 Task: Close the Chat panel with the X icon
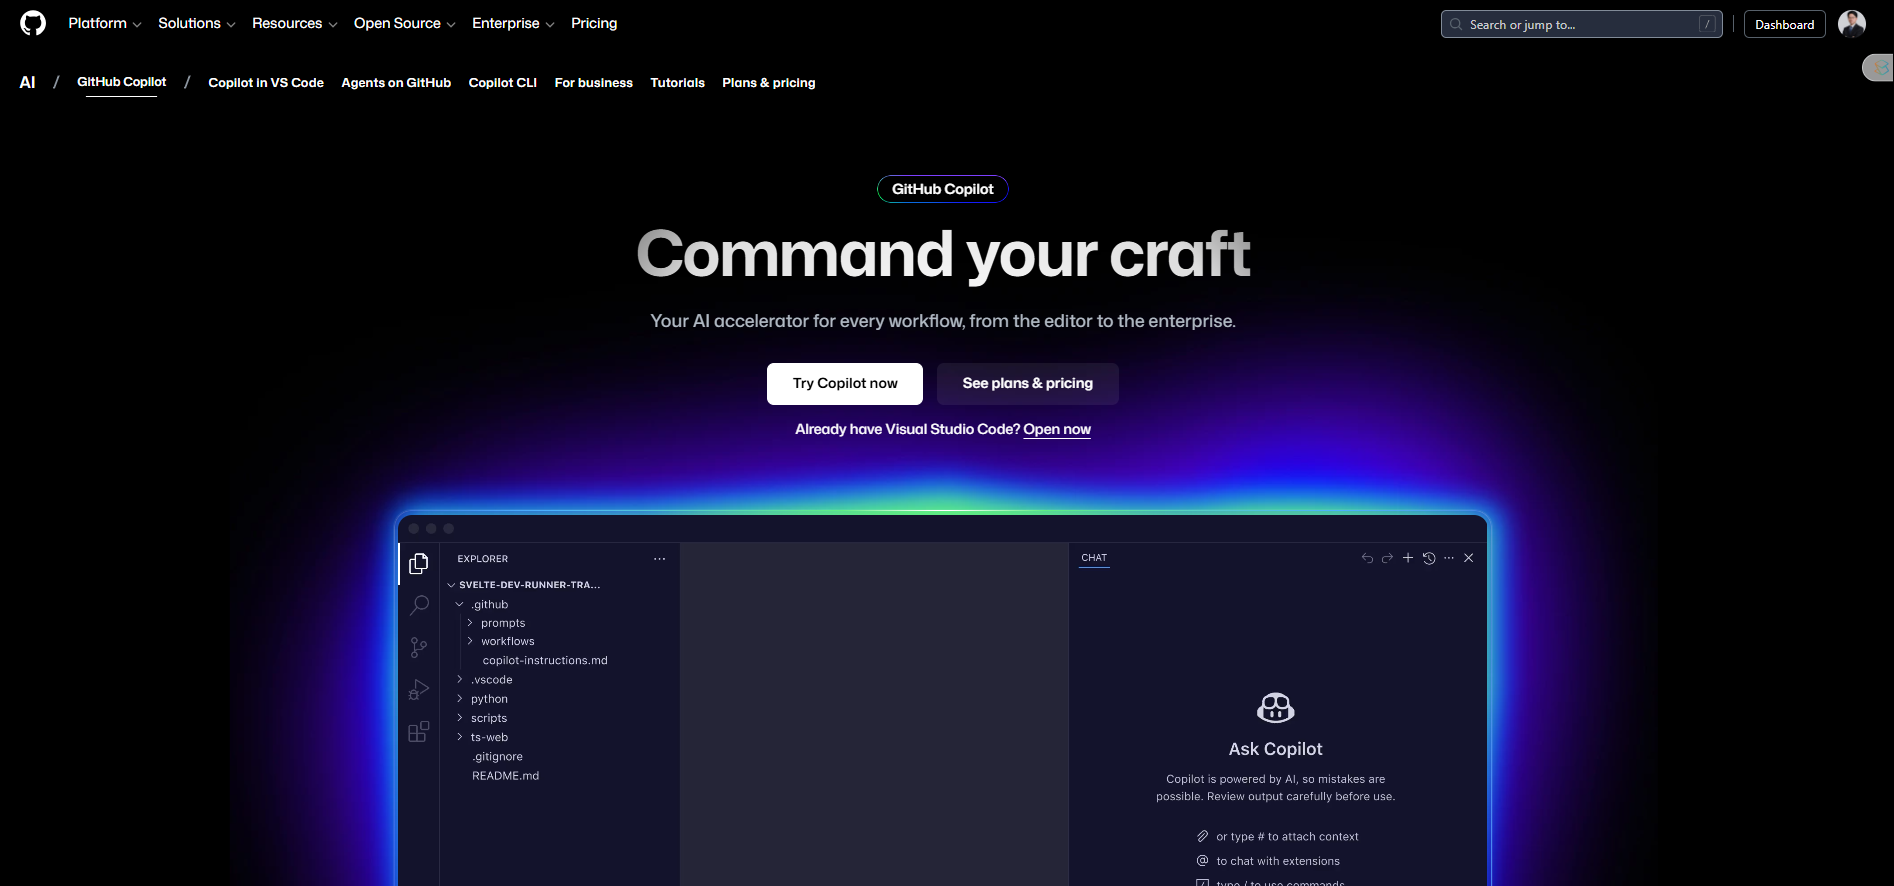1469,558
